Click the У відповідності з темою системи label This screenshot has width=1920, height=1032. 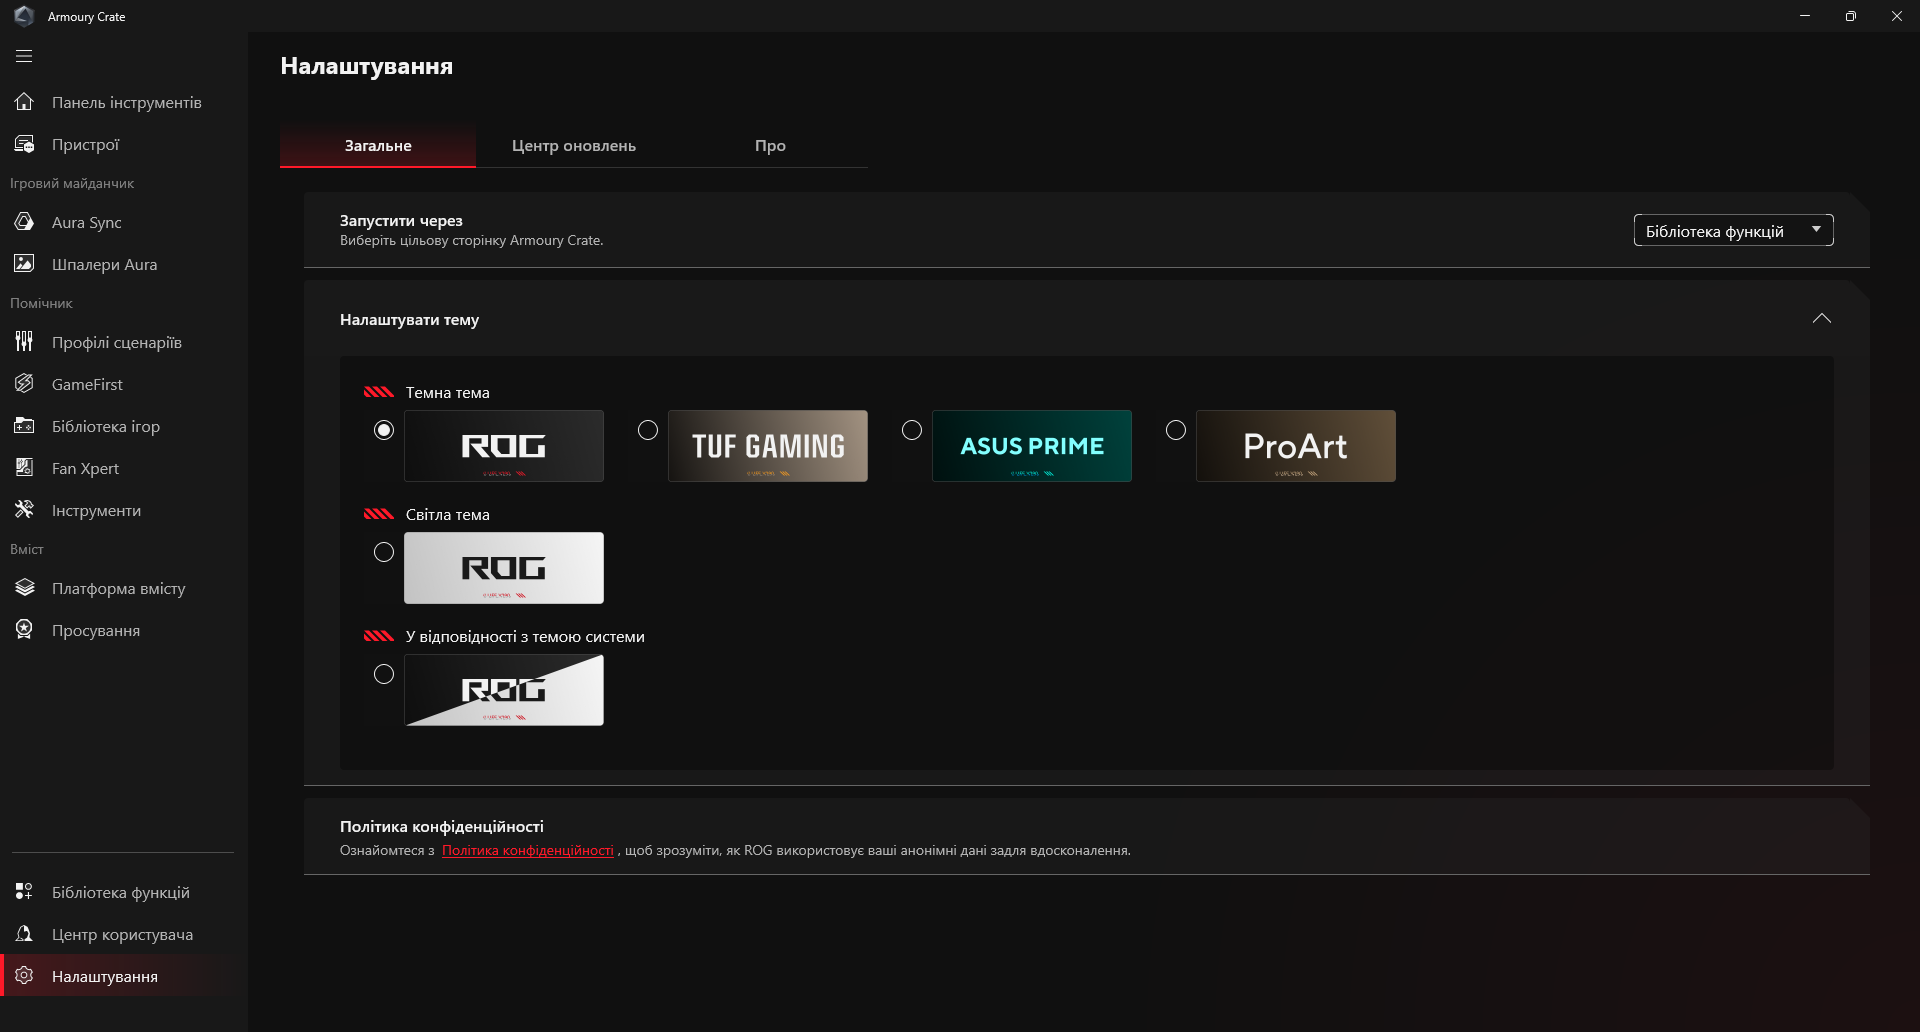[525, 637]
